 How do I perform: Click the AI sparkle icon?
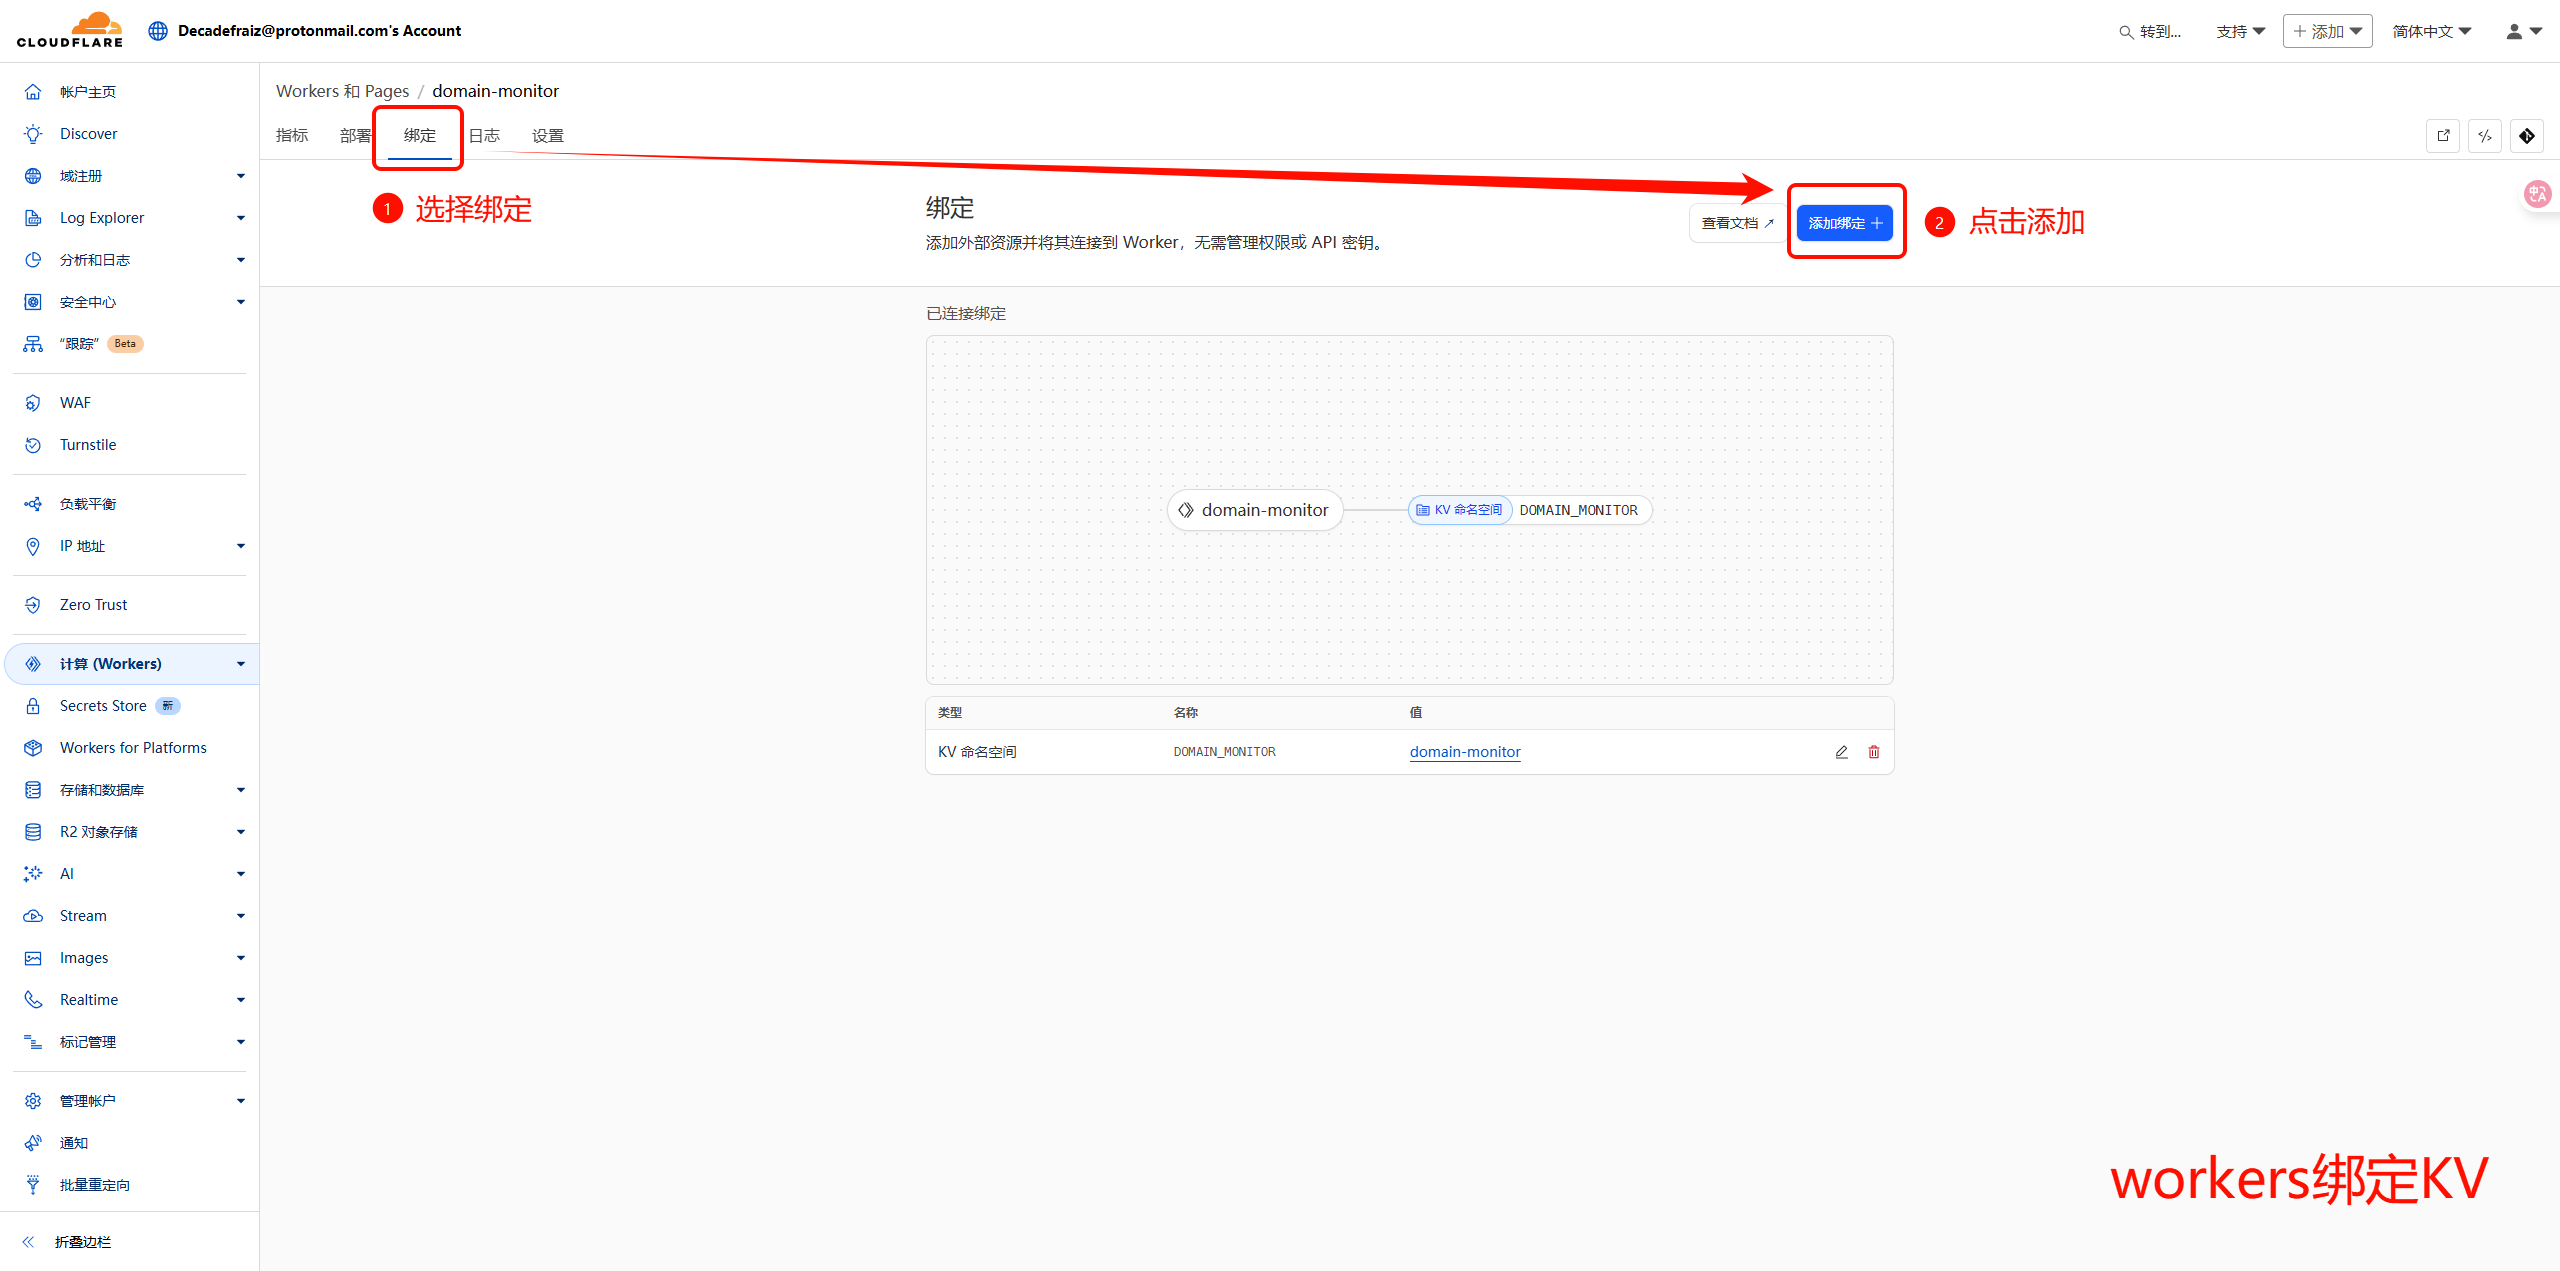(x=33, y=874)
